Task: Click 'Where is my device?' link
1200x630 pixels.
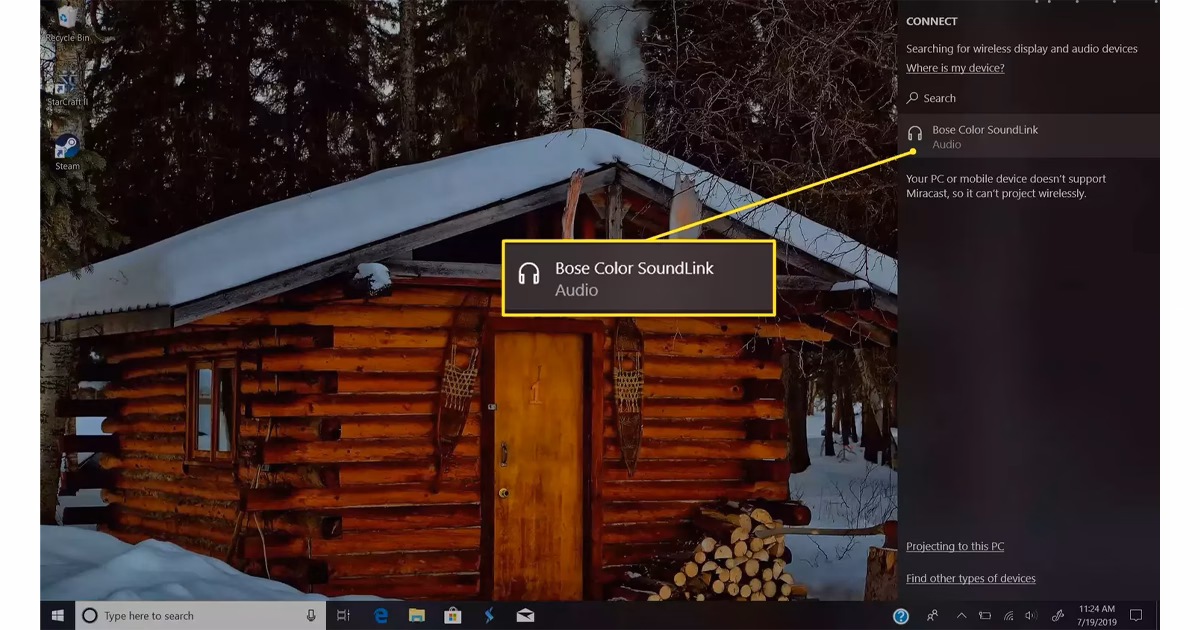Action: pos(955,68)
